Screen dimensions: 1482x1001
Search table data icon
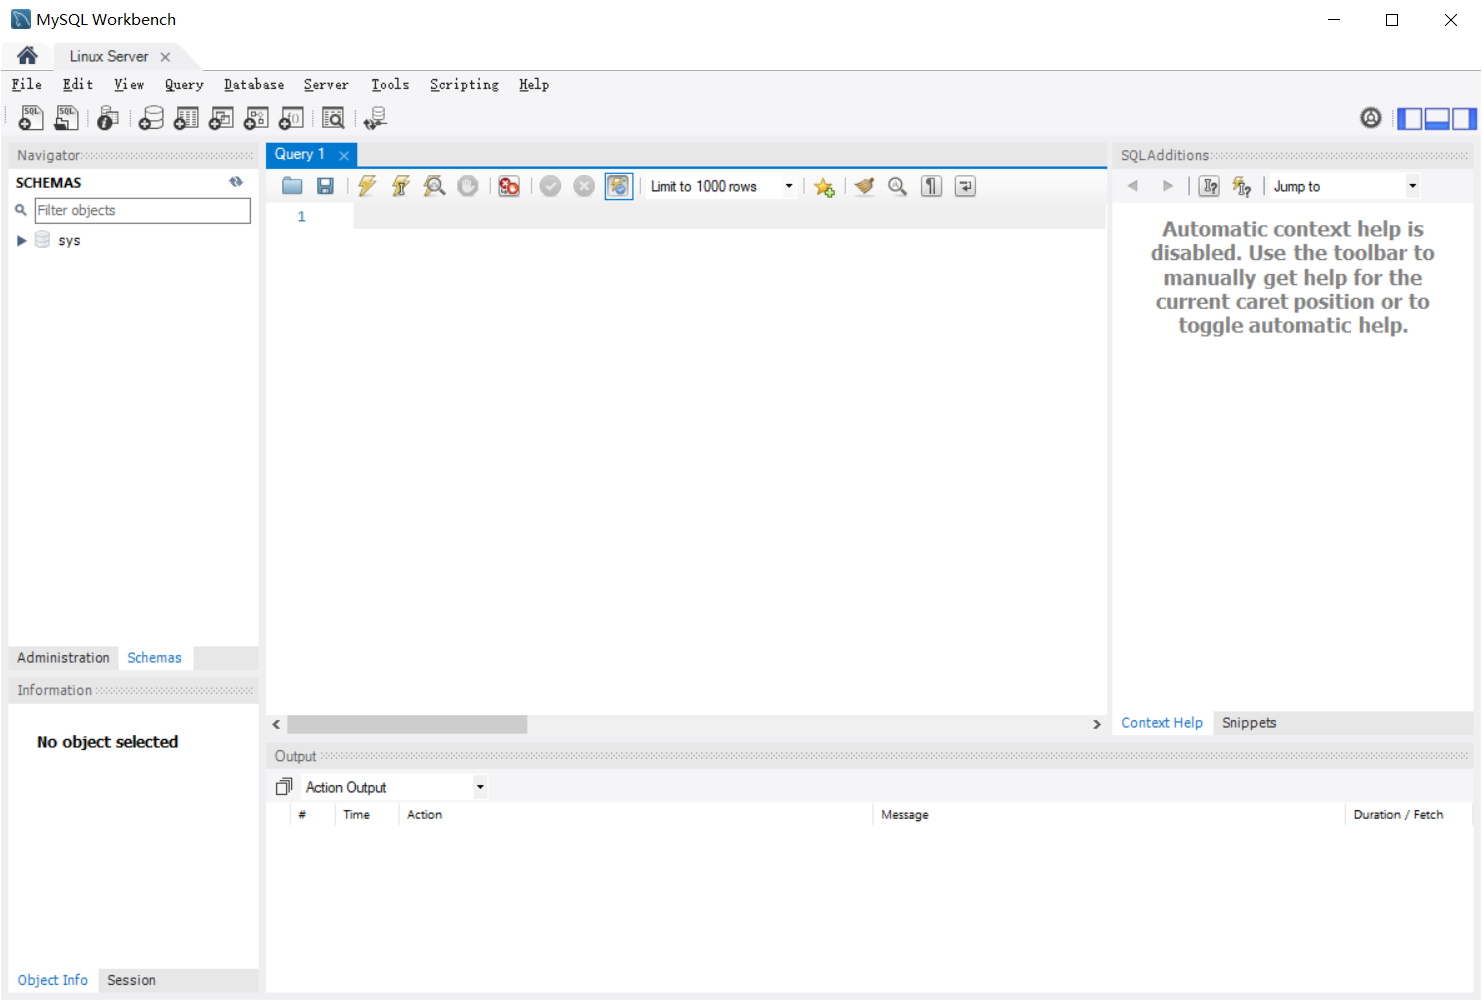[333, 118]
